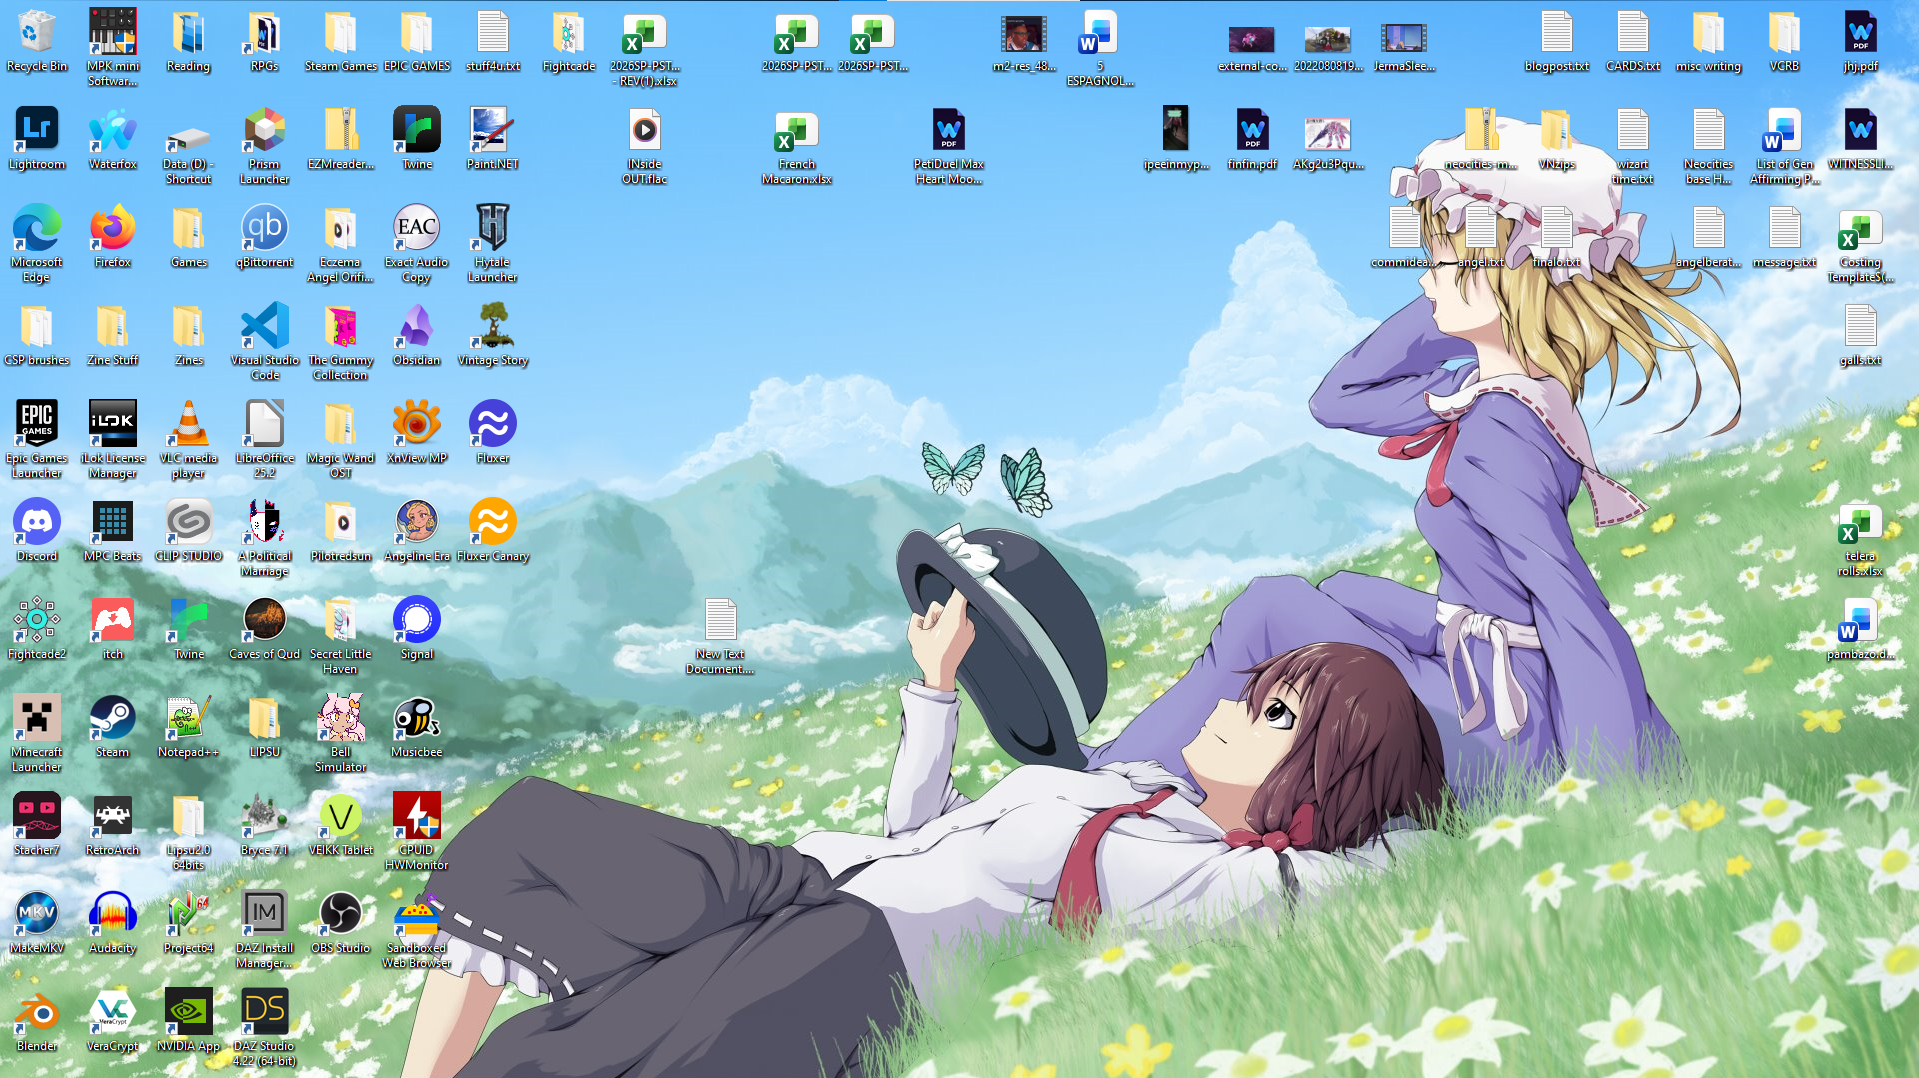The width and height of the screenshot is (1919, 1078).
Task: Launch Audacity audio editor
Action: [x=113, y=924]
